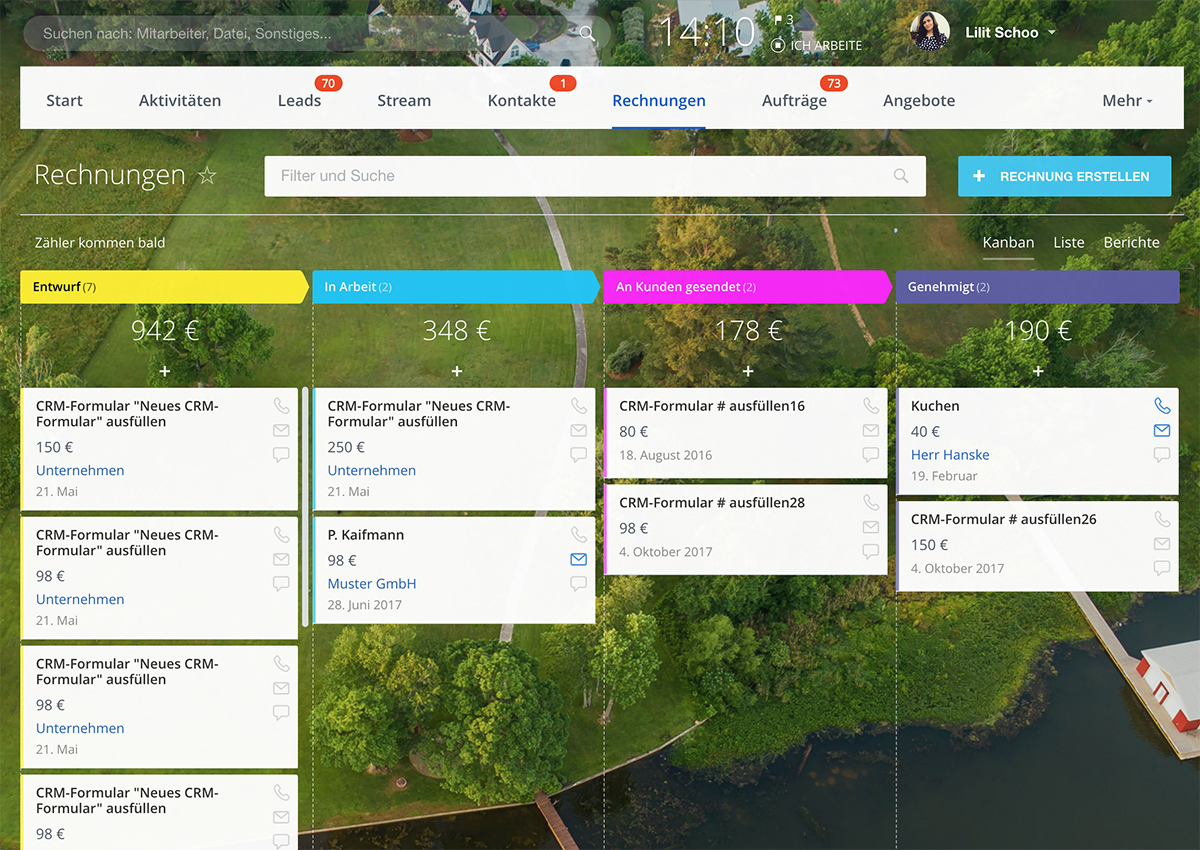Add an invoice in the Genehmigt column
This screenshot has width=1200, height=850.
click(x=1038, y=371)
